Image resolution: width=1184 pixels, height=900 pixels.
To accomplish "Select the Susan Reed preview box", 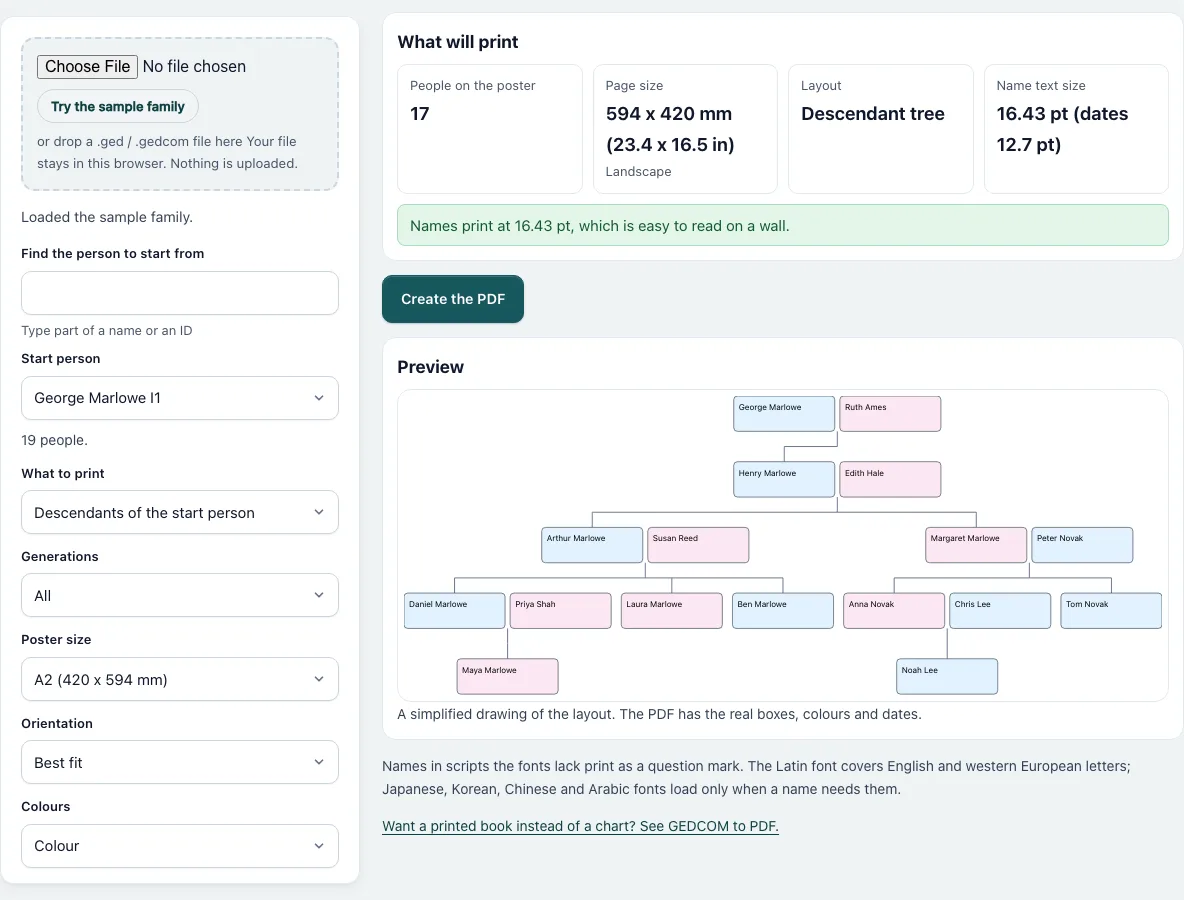I will tap(698, 545).
